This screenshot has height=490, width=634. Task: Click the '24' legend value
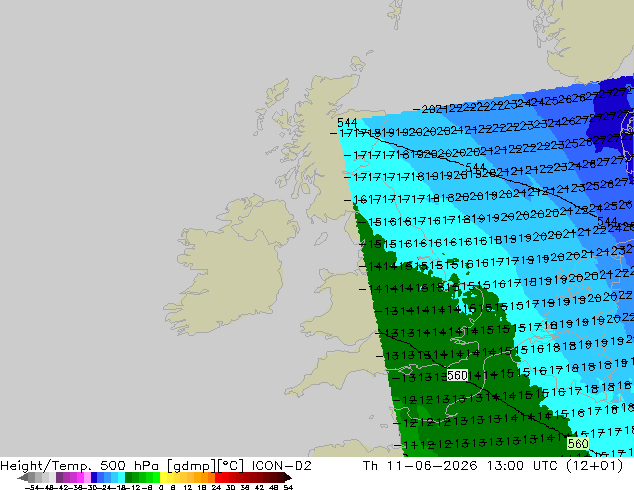[216, 487]
